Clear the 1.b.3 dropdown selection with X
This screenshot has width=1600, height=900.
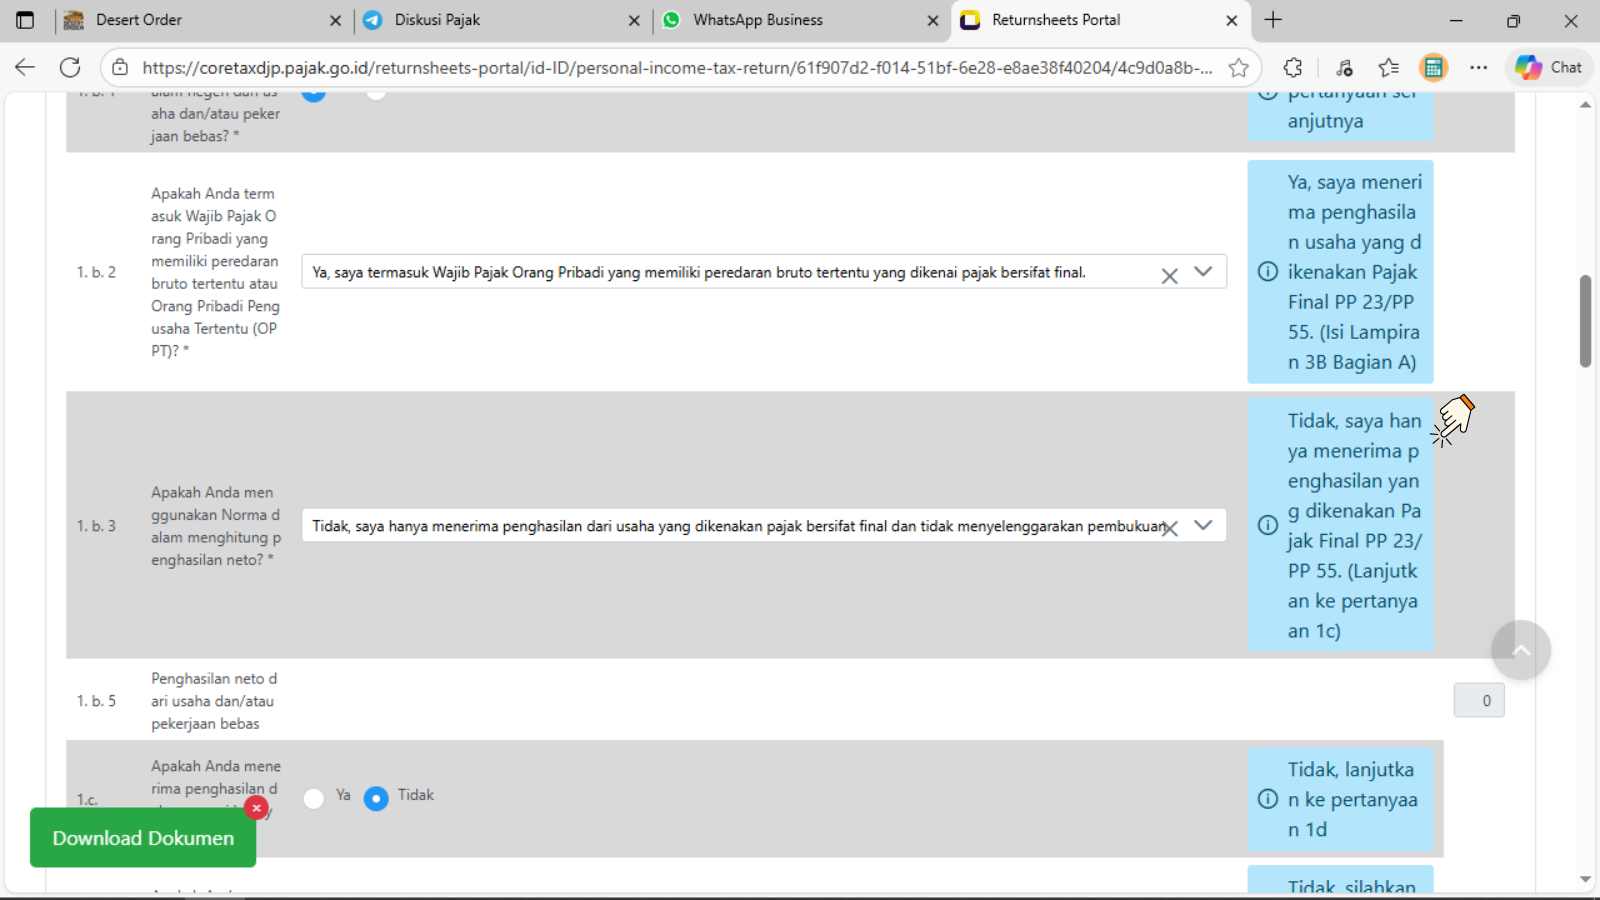(x=1170, y=528)
